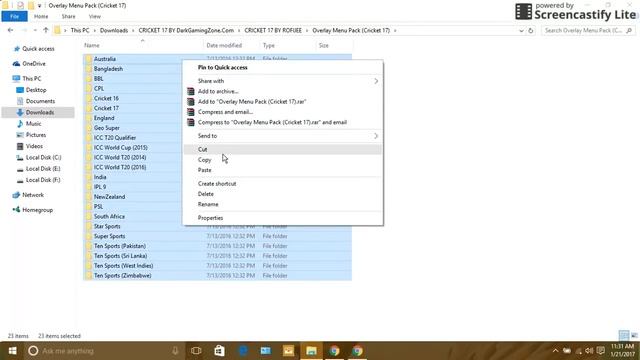Select the Super Sports folder
640x360 pixels.
(109, 236)
